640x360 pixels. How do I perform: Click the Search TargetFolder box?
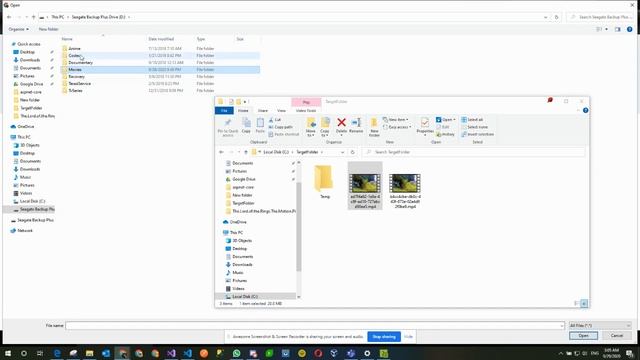(x=473, y=152)
